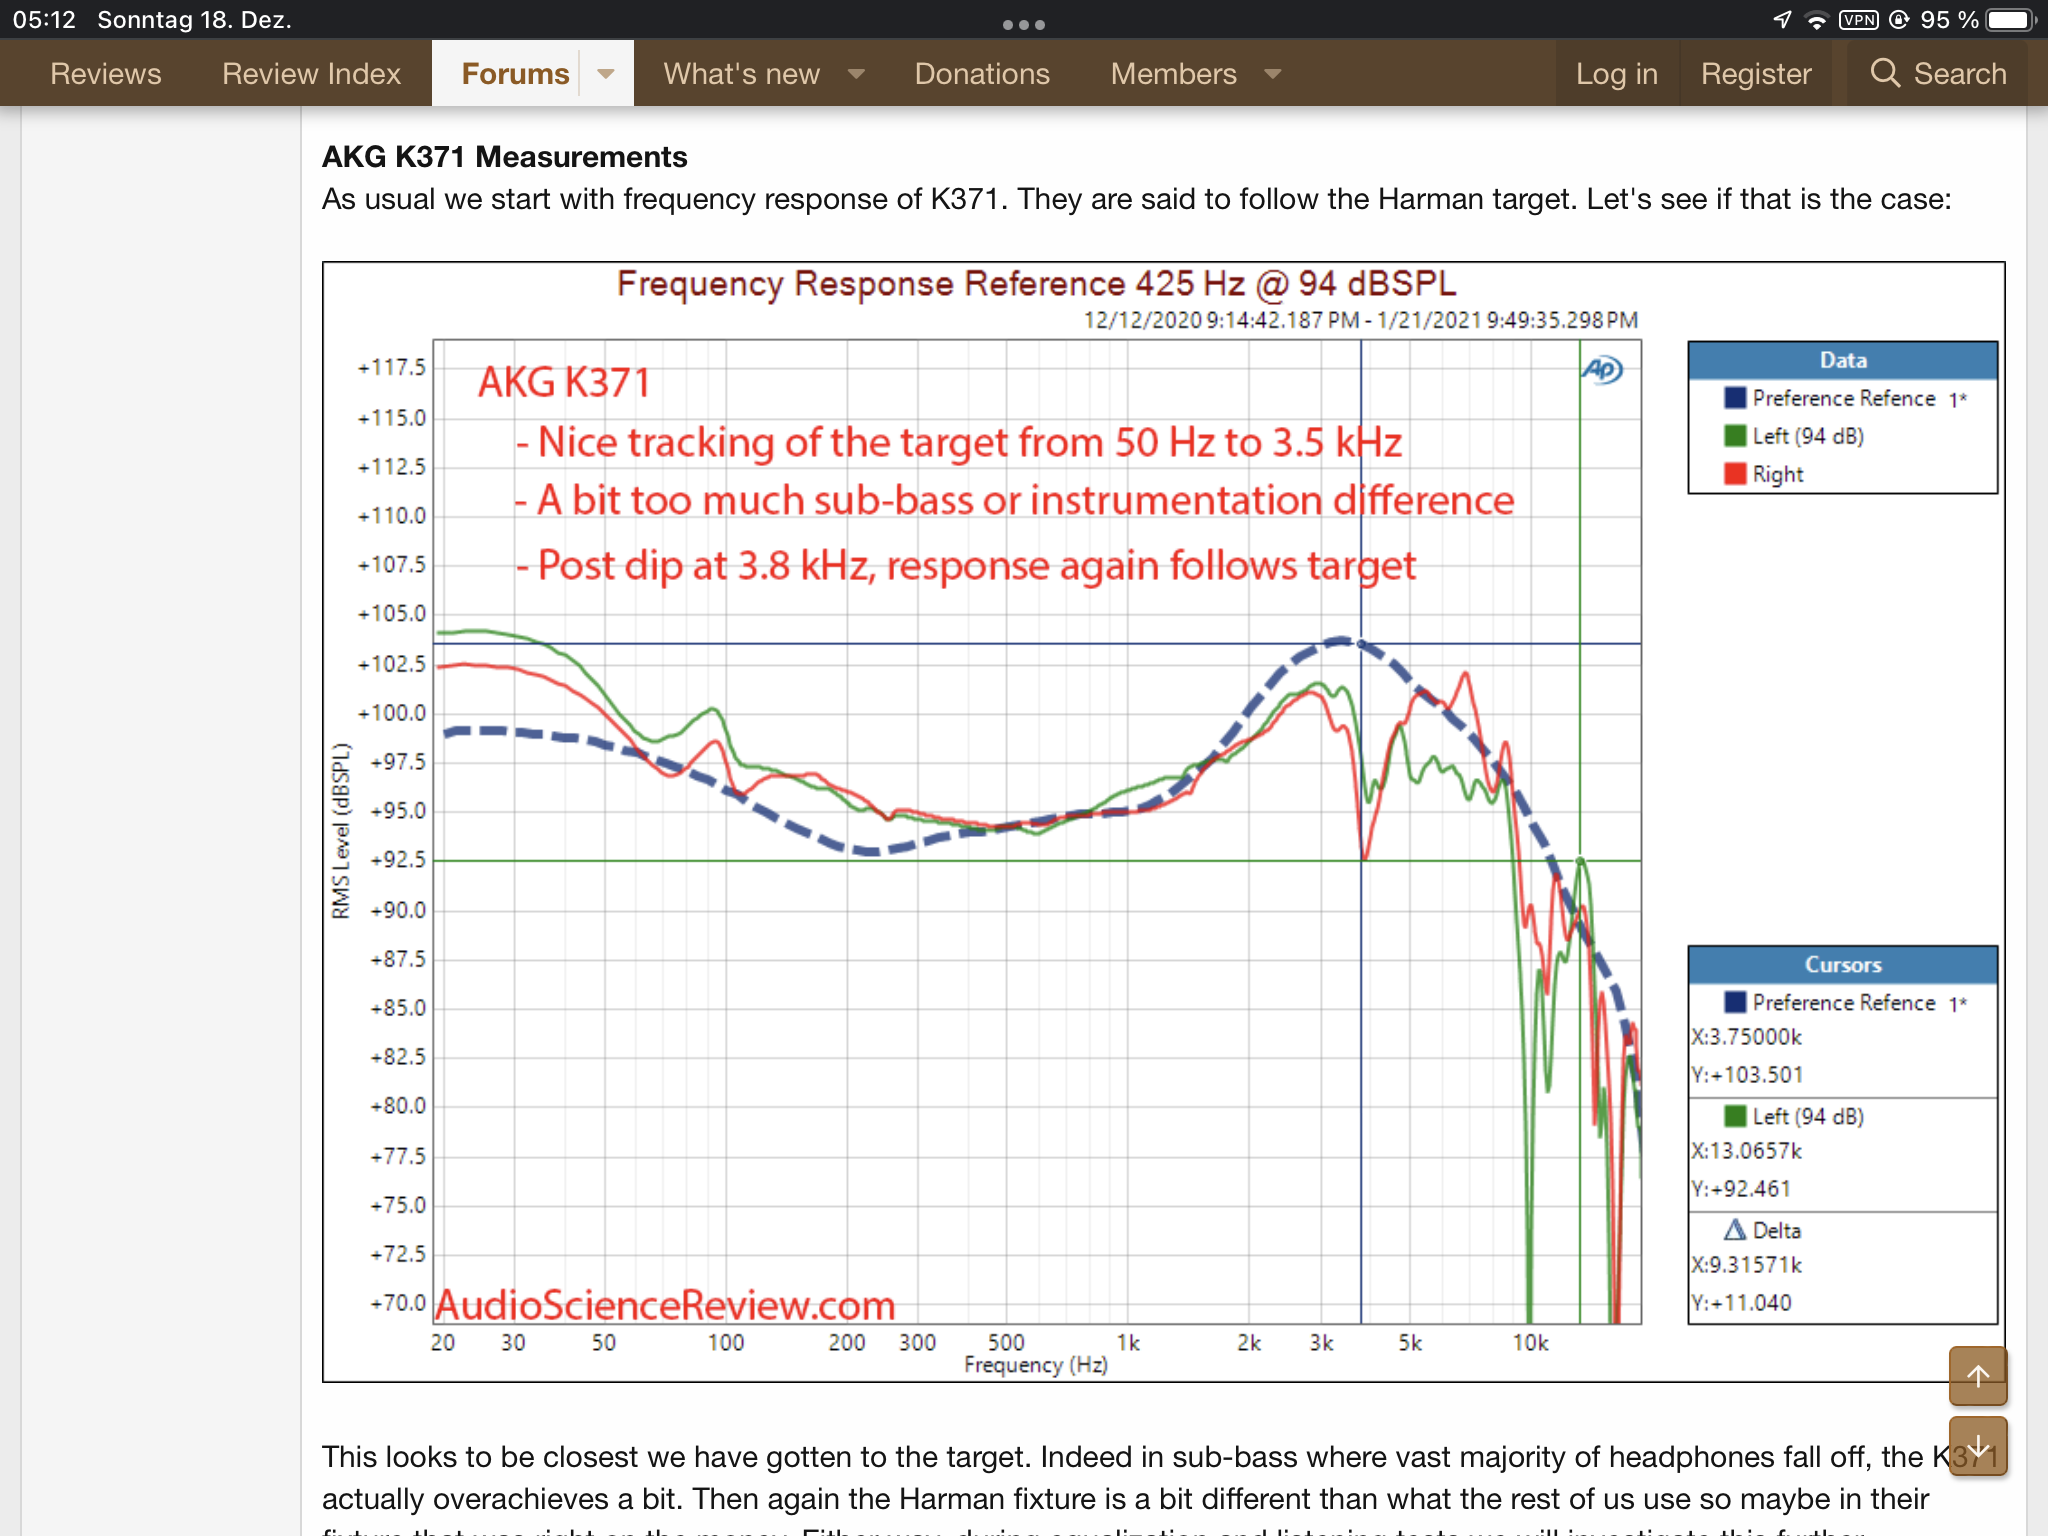Tap the scroll-to-bottom arrow button
This screenshot has height=1536, width=2048.
(1978, 1446)
